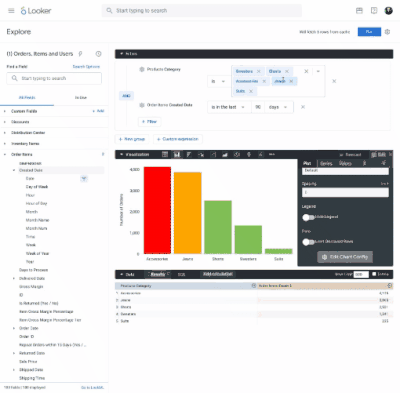Image resolution: width=400 pixels, height=393 pixels.
Task: Select the column chart visualization icon
Action: 177,154
